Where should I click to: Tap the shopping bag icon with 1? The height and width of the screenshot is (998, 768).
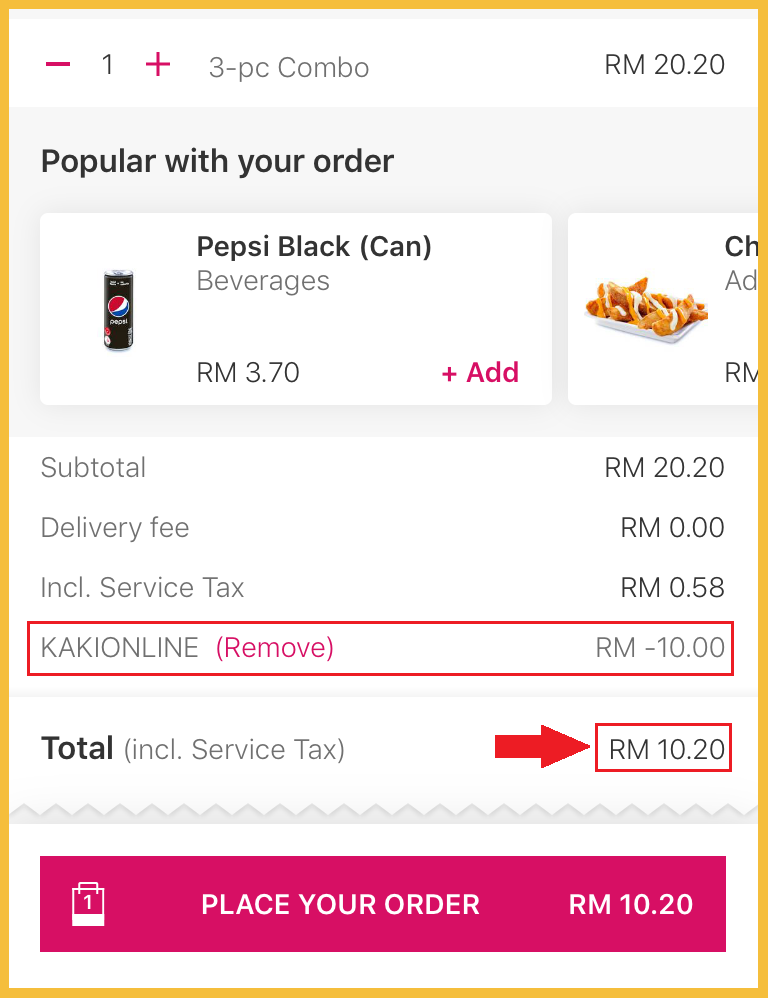tap(88, 903)
